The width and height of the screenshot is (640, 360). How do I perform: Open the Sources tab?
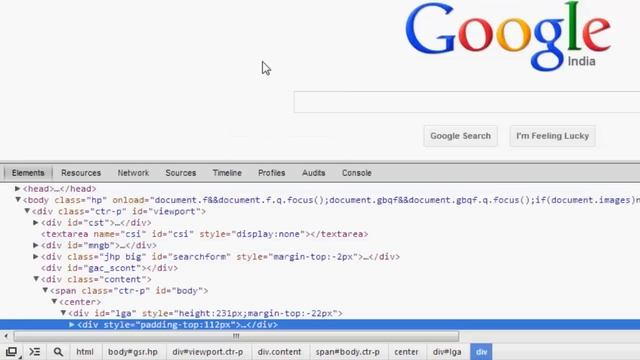(x=181, y=173)
